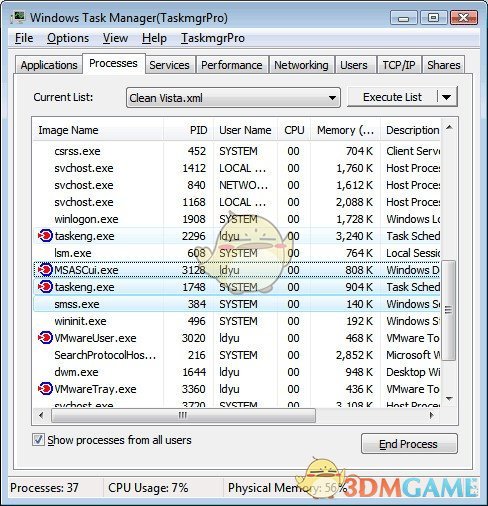Image resolution: width=488 pixels, height=506 pixels.
Task: Click the red icon beside taskeng.exe PID 1748
Action: (x=45, y=287)
